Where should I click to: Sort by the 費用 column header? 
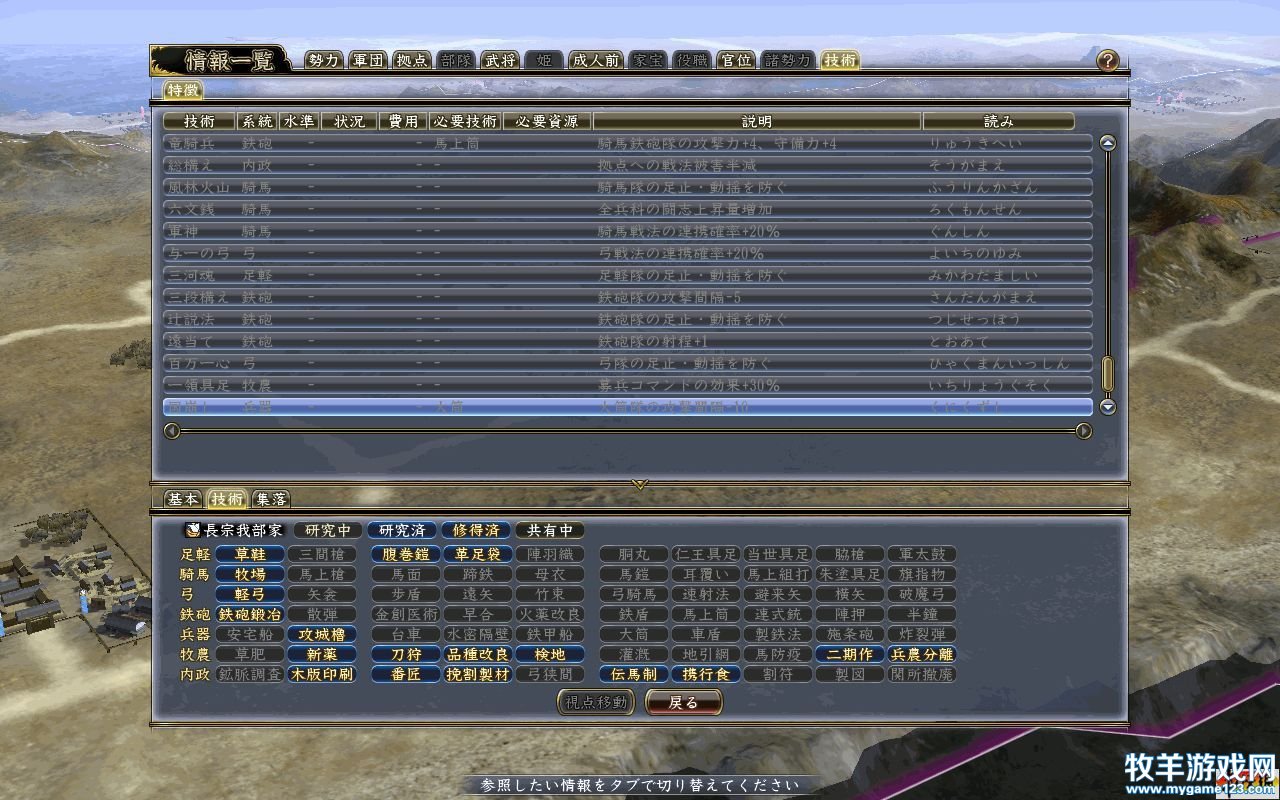tap(403, 121)
